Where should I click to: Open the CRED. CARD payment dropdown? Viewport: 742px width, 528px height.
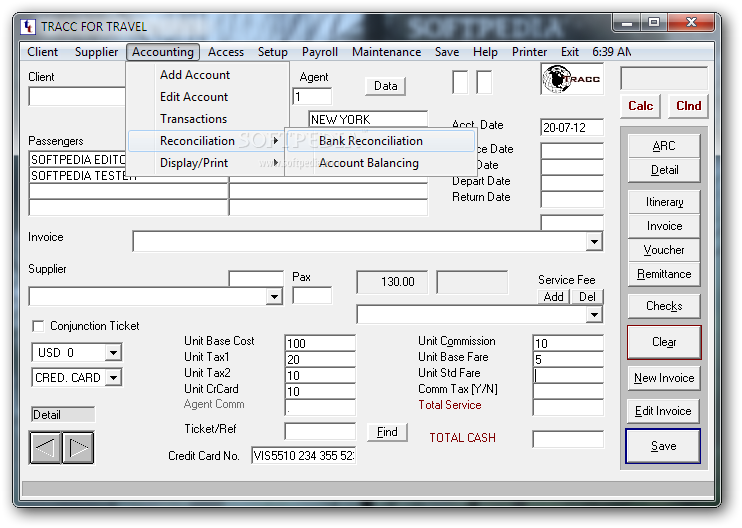pyautogui.click(x=113, y=378)
